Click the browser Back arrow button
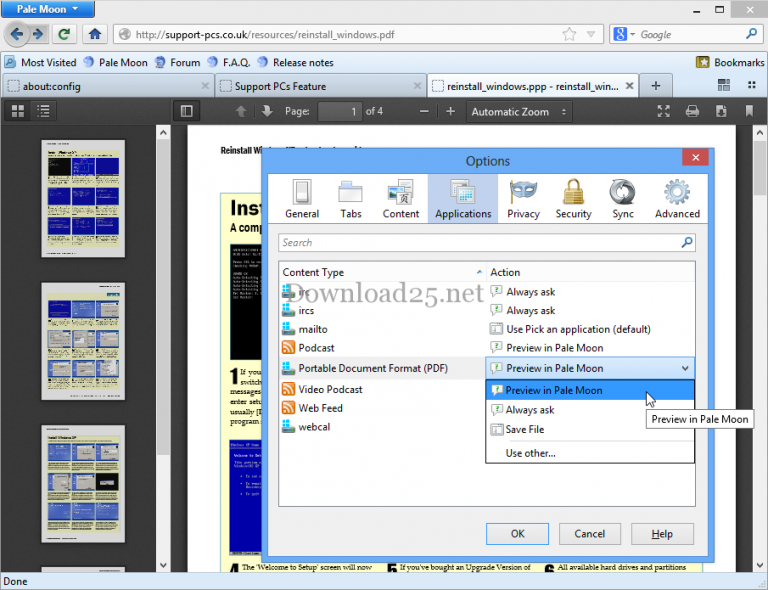Viewport: 768px width, 590px height. click(16, 34)
